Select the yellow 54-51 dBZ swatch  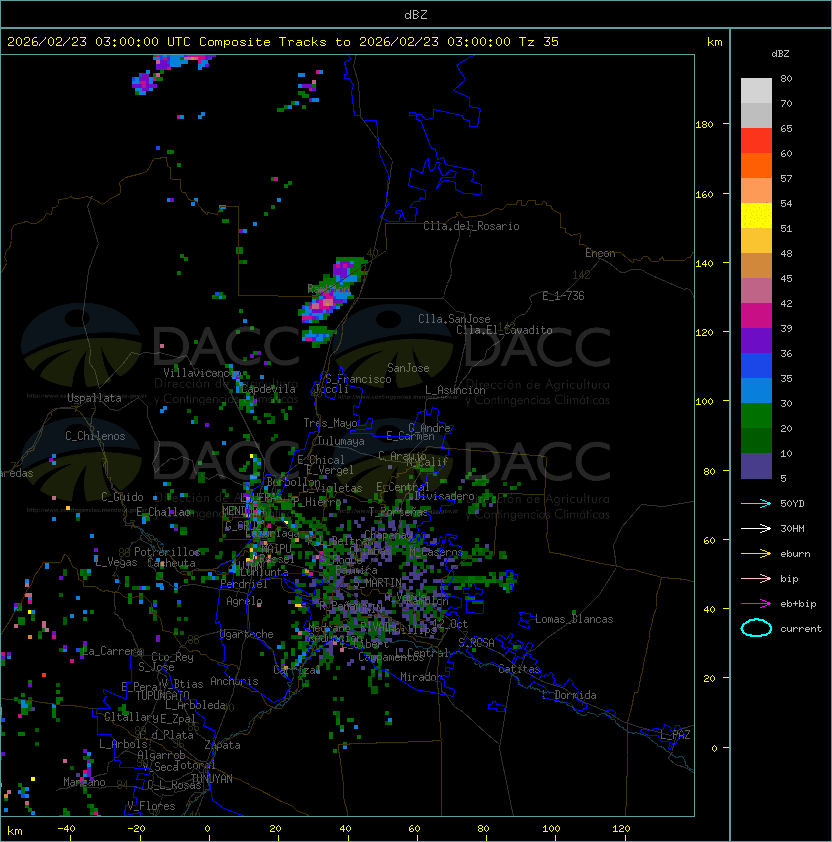pyautogui.click(x=756, y=216)
